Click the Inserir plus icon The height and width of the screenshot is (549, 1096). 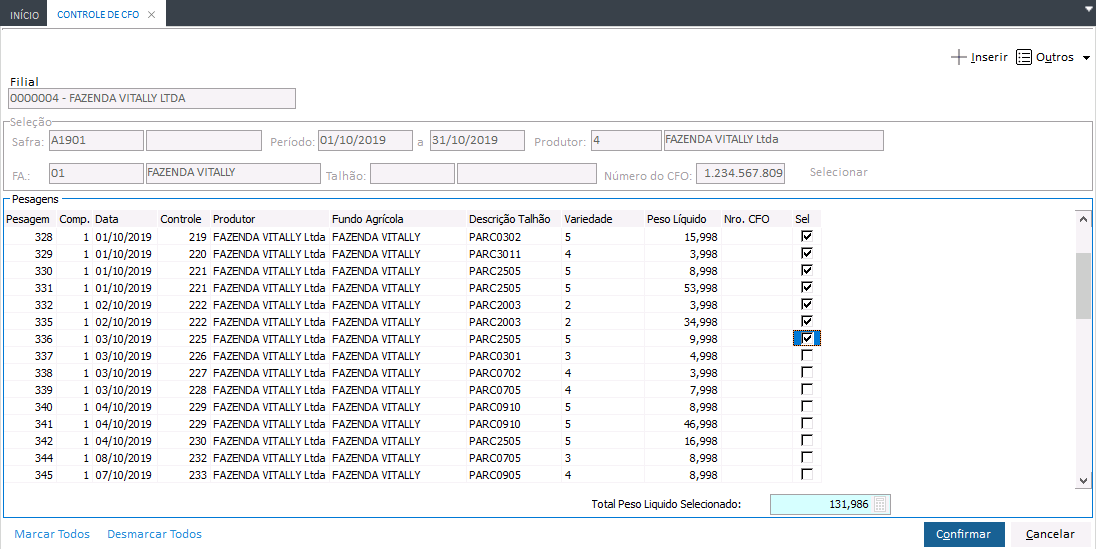(x=958, y=58)
